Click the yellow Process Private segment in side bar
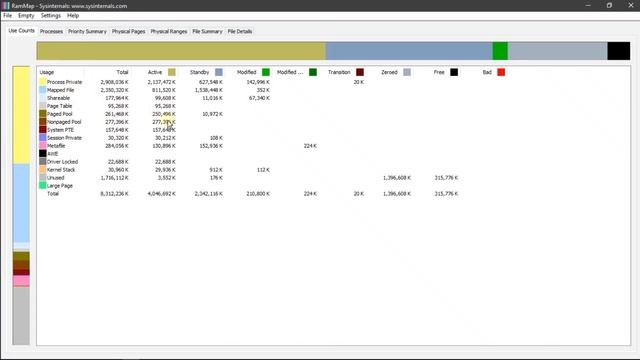 tap(21, 115)
